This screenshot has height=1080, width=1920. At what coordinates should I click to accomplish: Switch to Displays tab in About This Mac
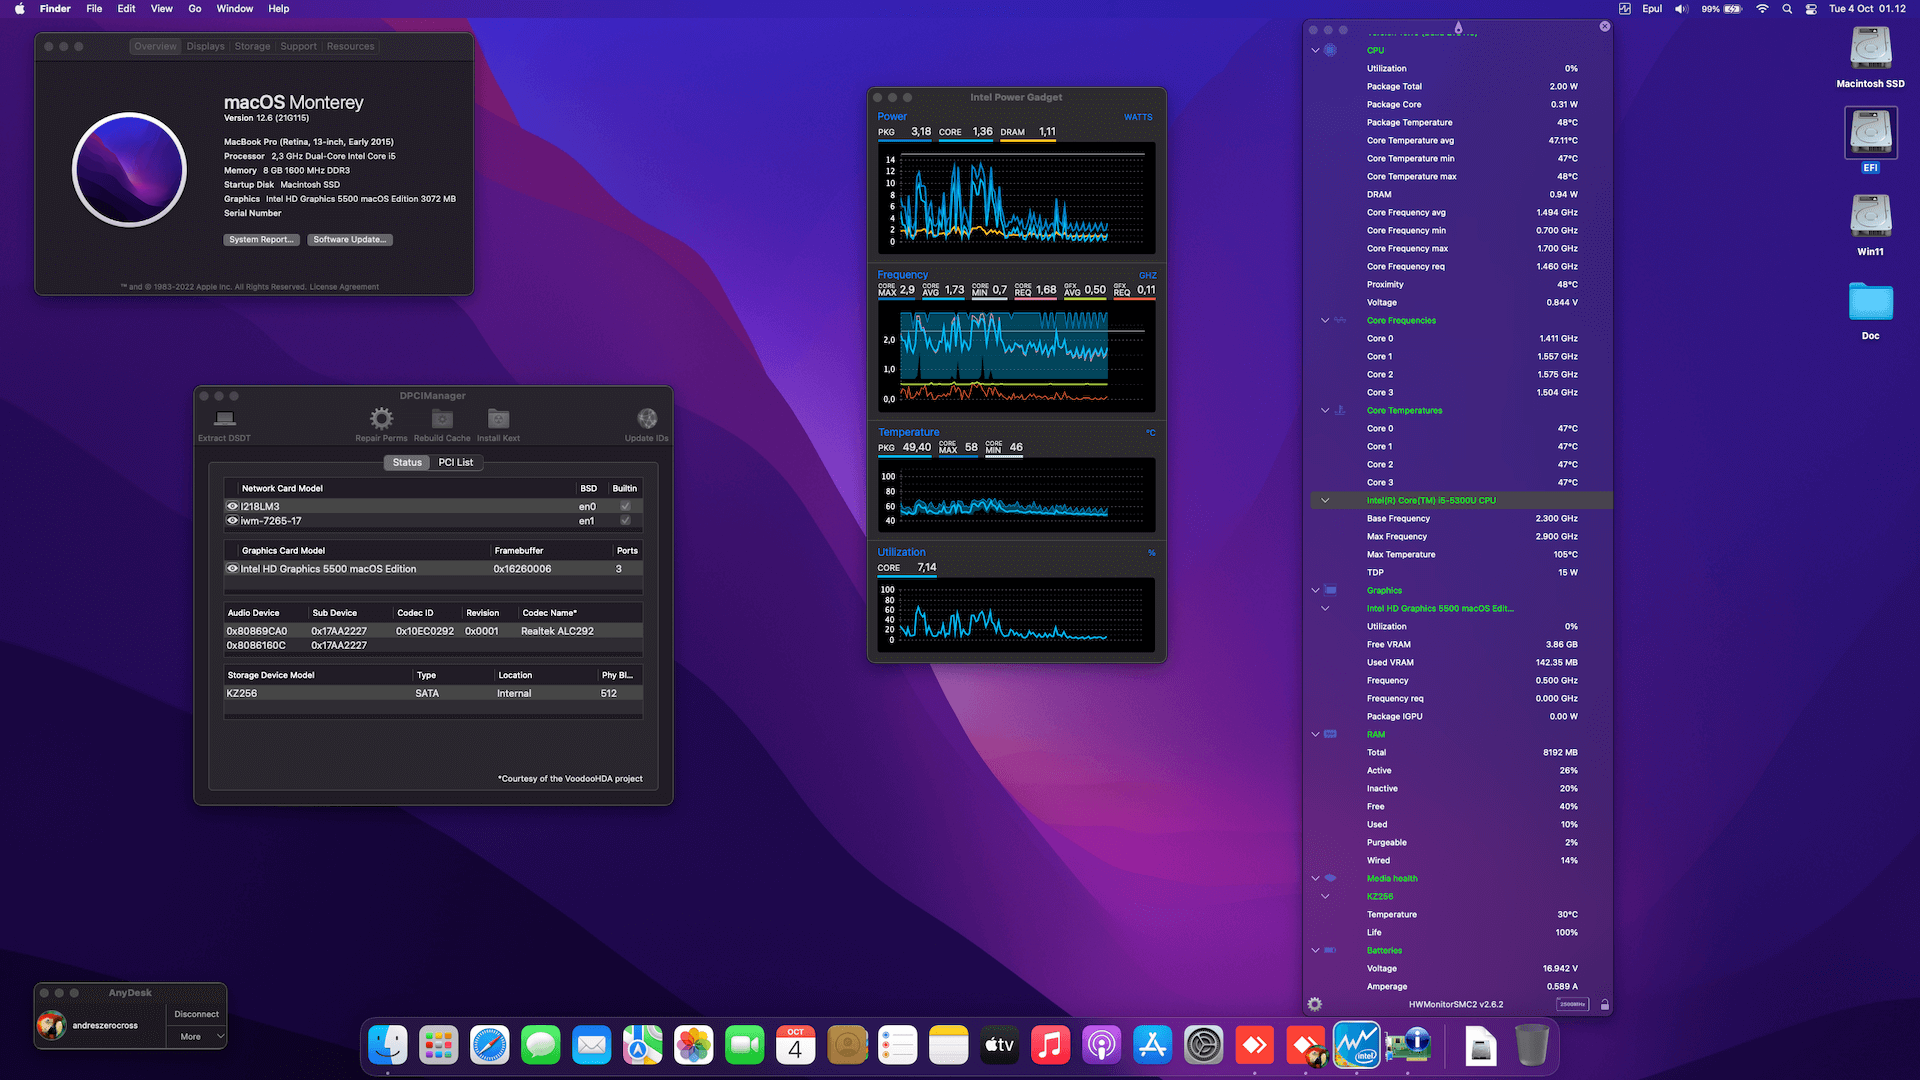tap(205, 46)
